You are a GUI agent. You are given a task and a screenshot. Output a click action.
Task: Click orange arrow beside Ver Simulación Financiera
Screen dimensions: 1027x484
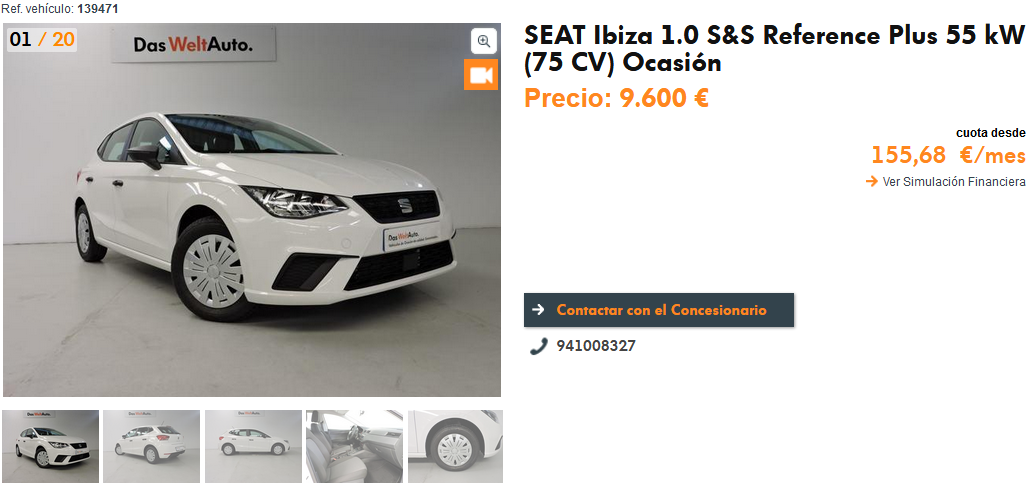click(872, 181)
